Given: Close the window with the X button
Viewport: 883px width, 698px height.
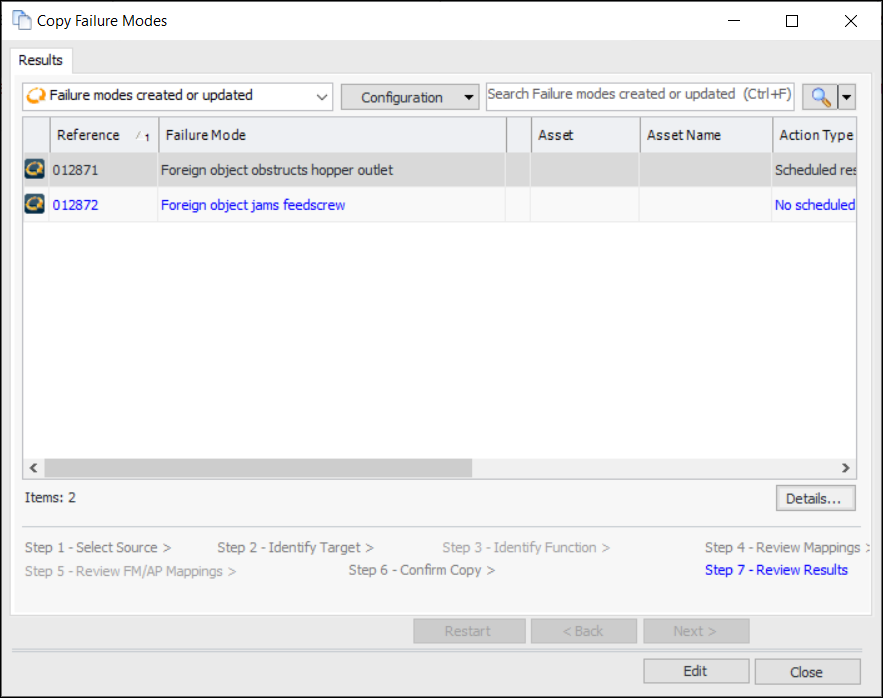Looking at the screenshot, I should (x=851, y=21).
